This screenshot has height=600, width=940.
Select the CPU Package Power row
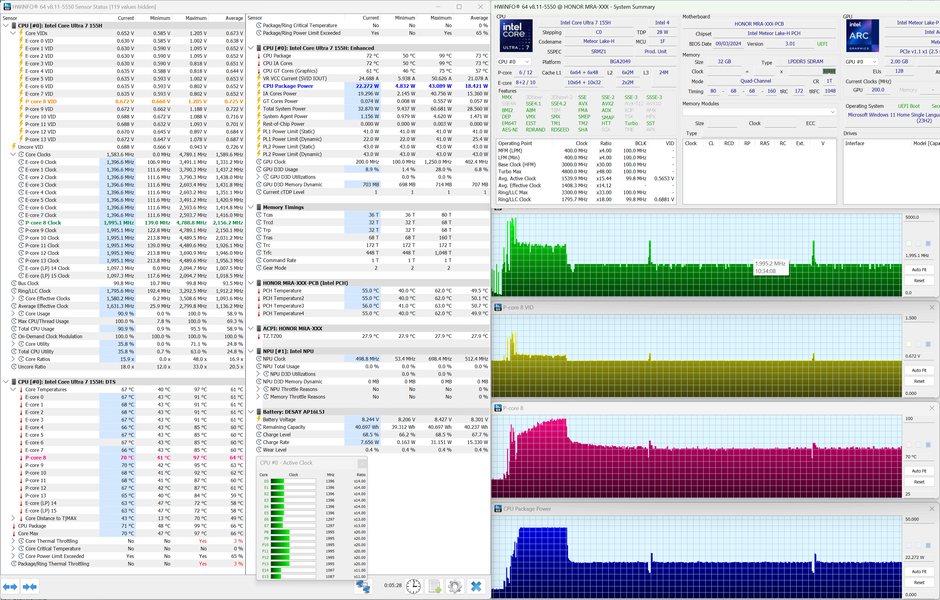(369, 86)
